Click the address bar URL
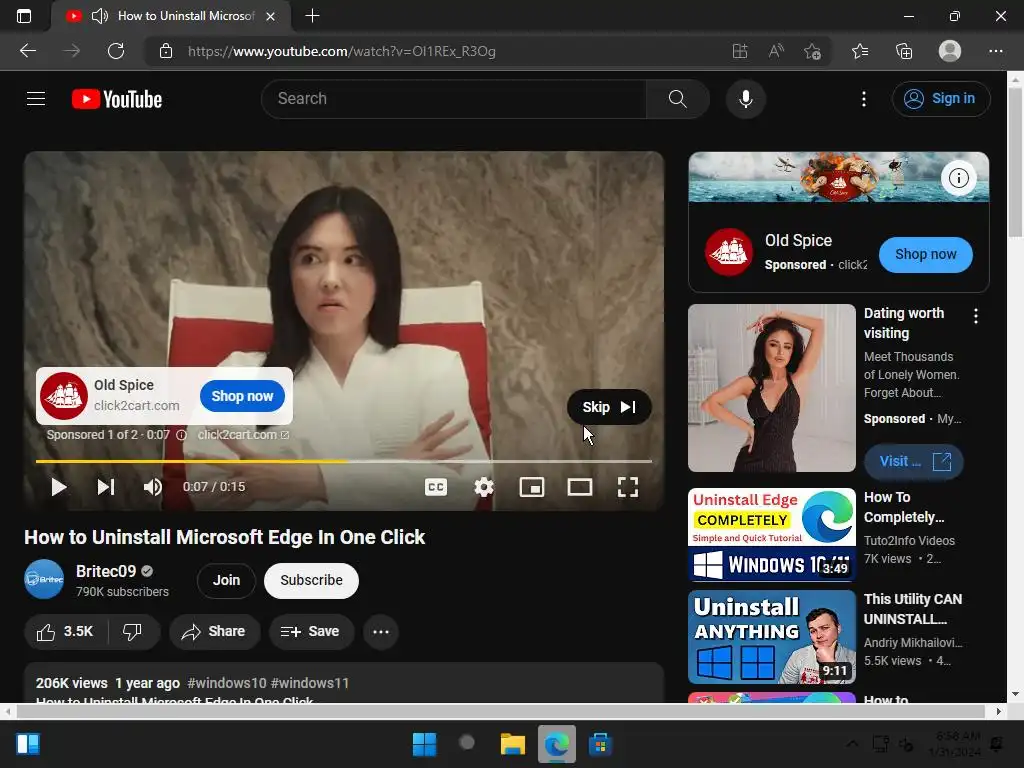Viewport: 1024px width, 768px height. pos(342,51)
